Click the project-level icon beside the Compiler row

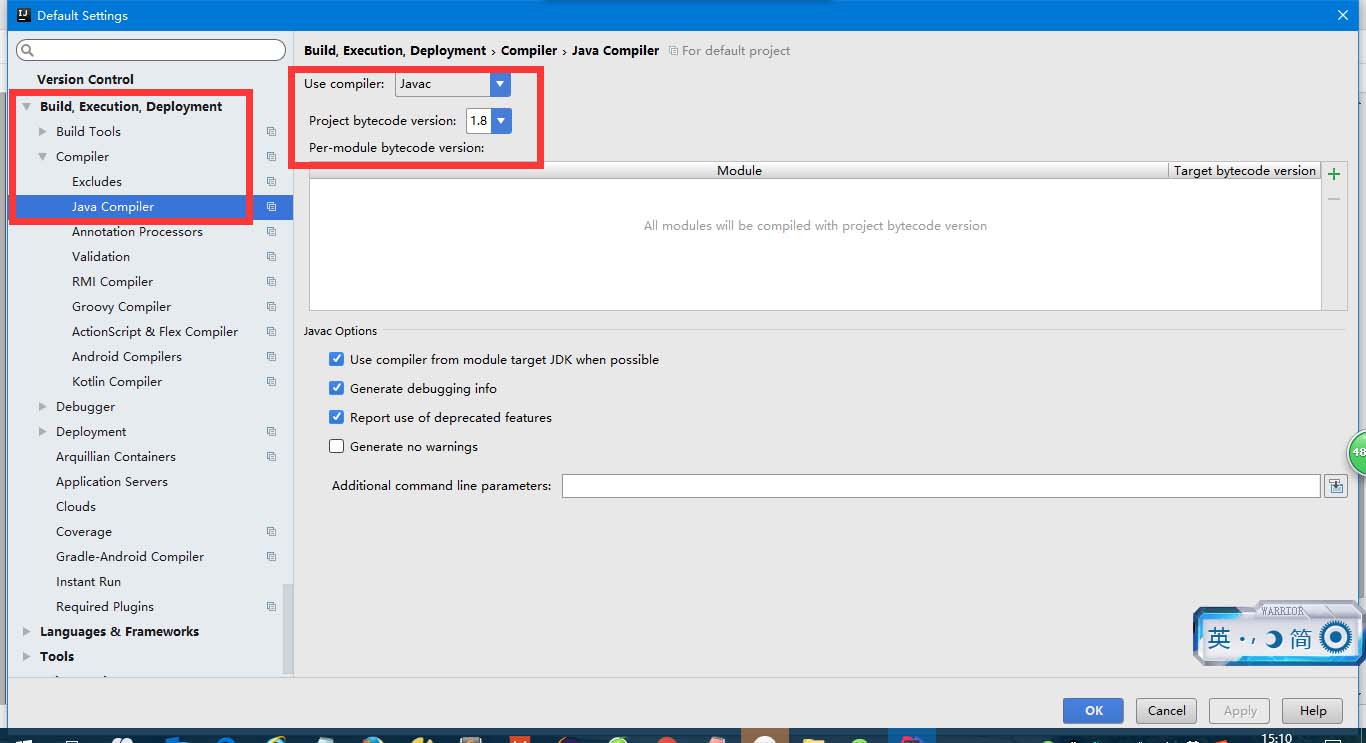click(271, 157)
